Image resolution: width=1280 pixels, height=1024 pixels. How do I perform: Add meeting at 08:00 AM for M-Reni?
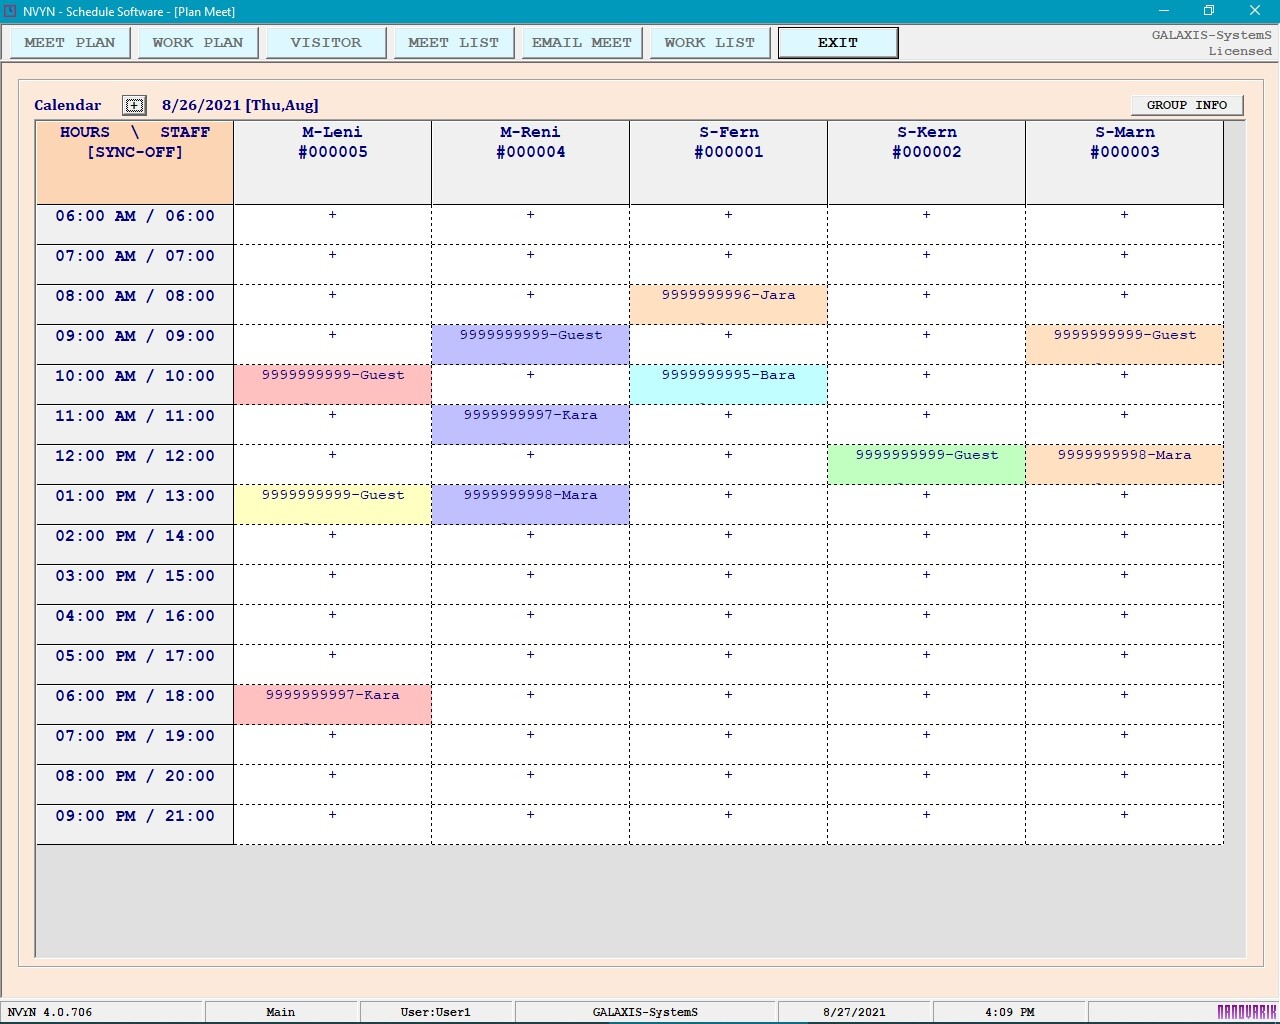(x=531, y=304)
